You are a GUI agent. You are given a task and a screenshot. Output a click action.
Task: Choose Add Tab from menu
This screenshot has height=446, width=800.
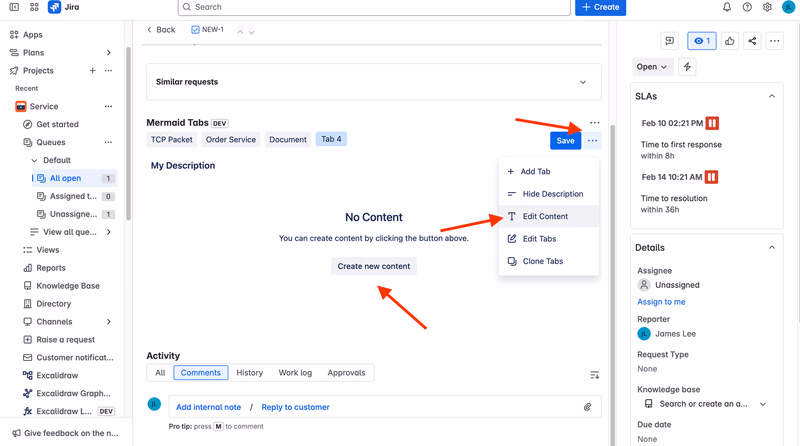point(548,171)
